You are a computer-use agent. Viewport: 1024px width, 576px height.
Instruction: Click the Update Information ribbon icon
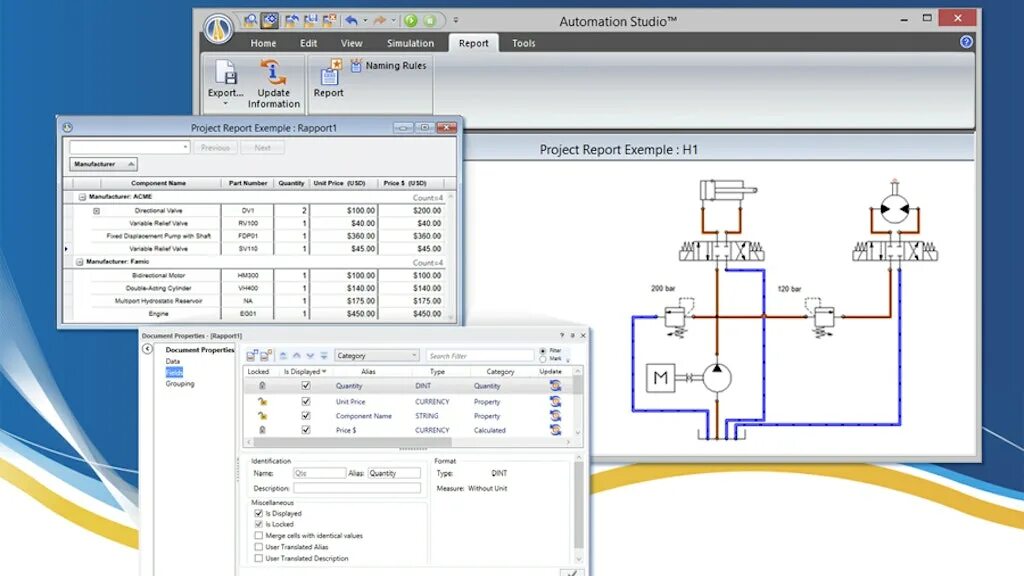(x=273, y=72)
